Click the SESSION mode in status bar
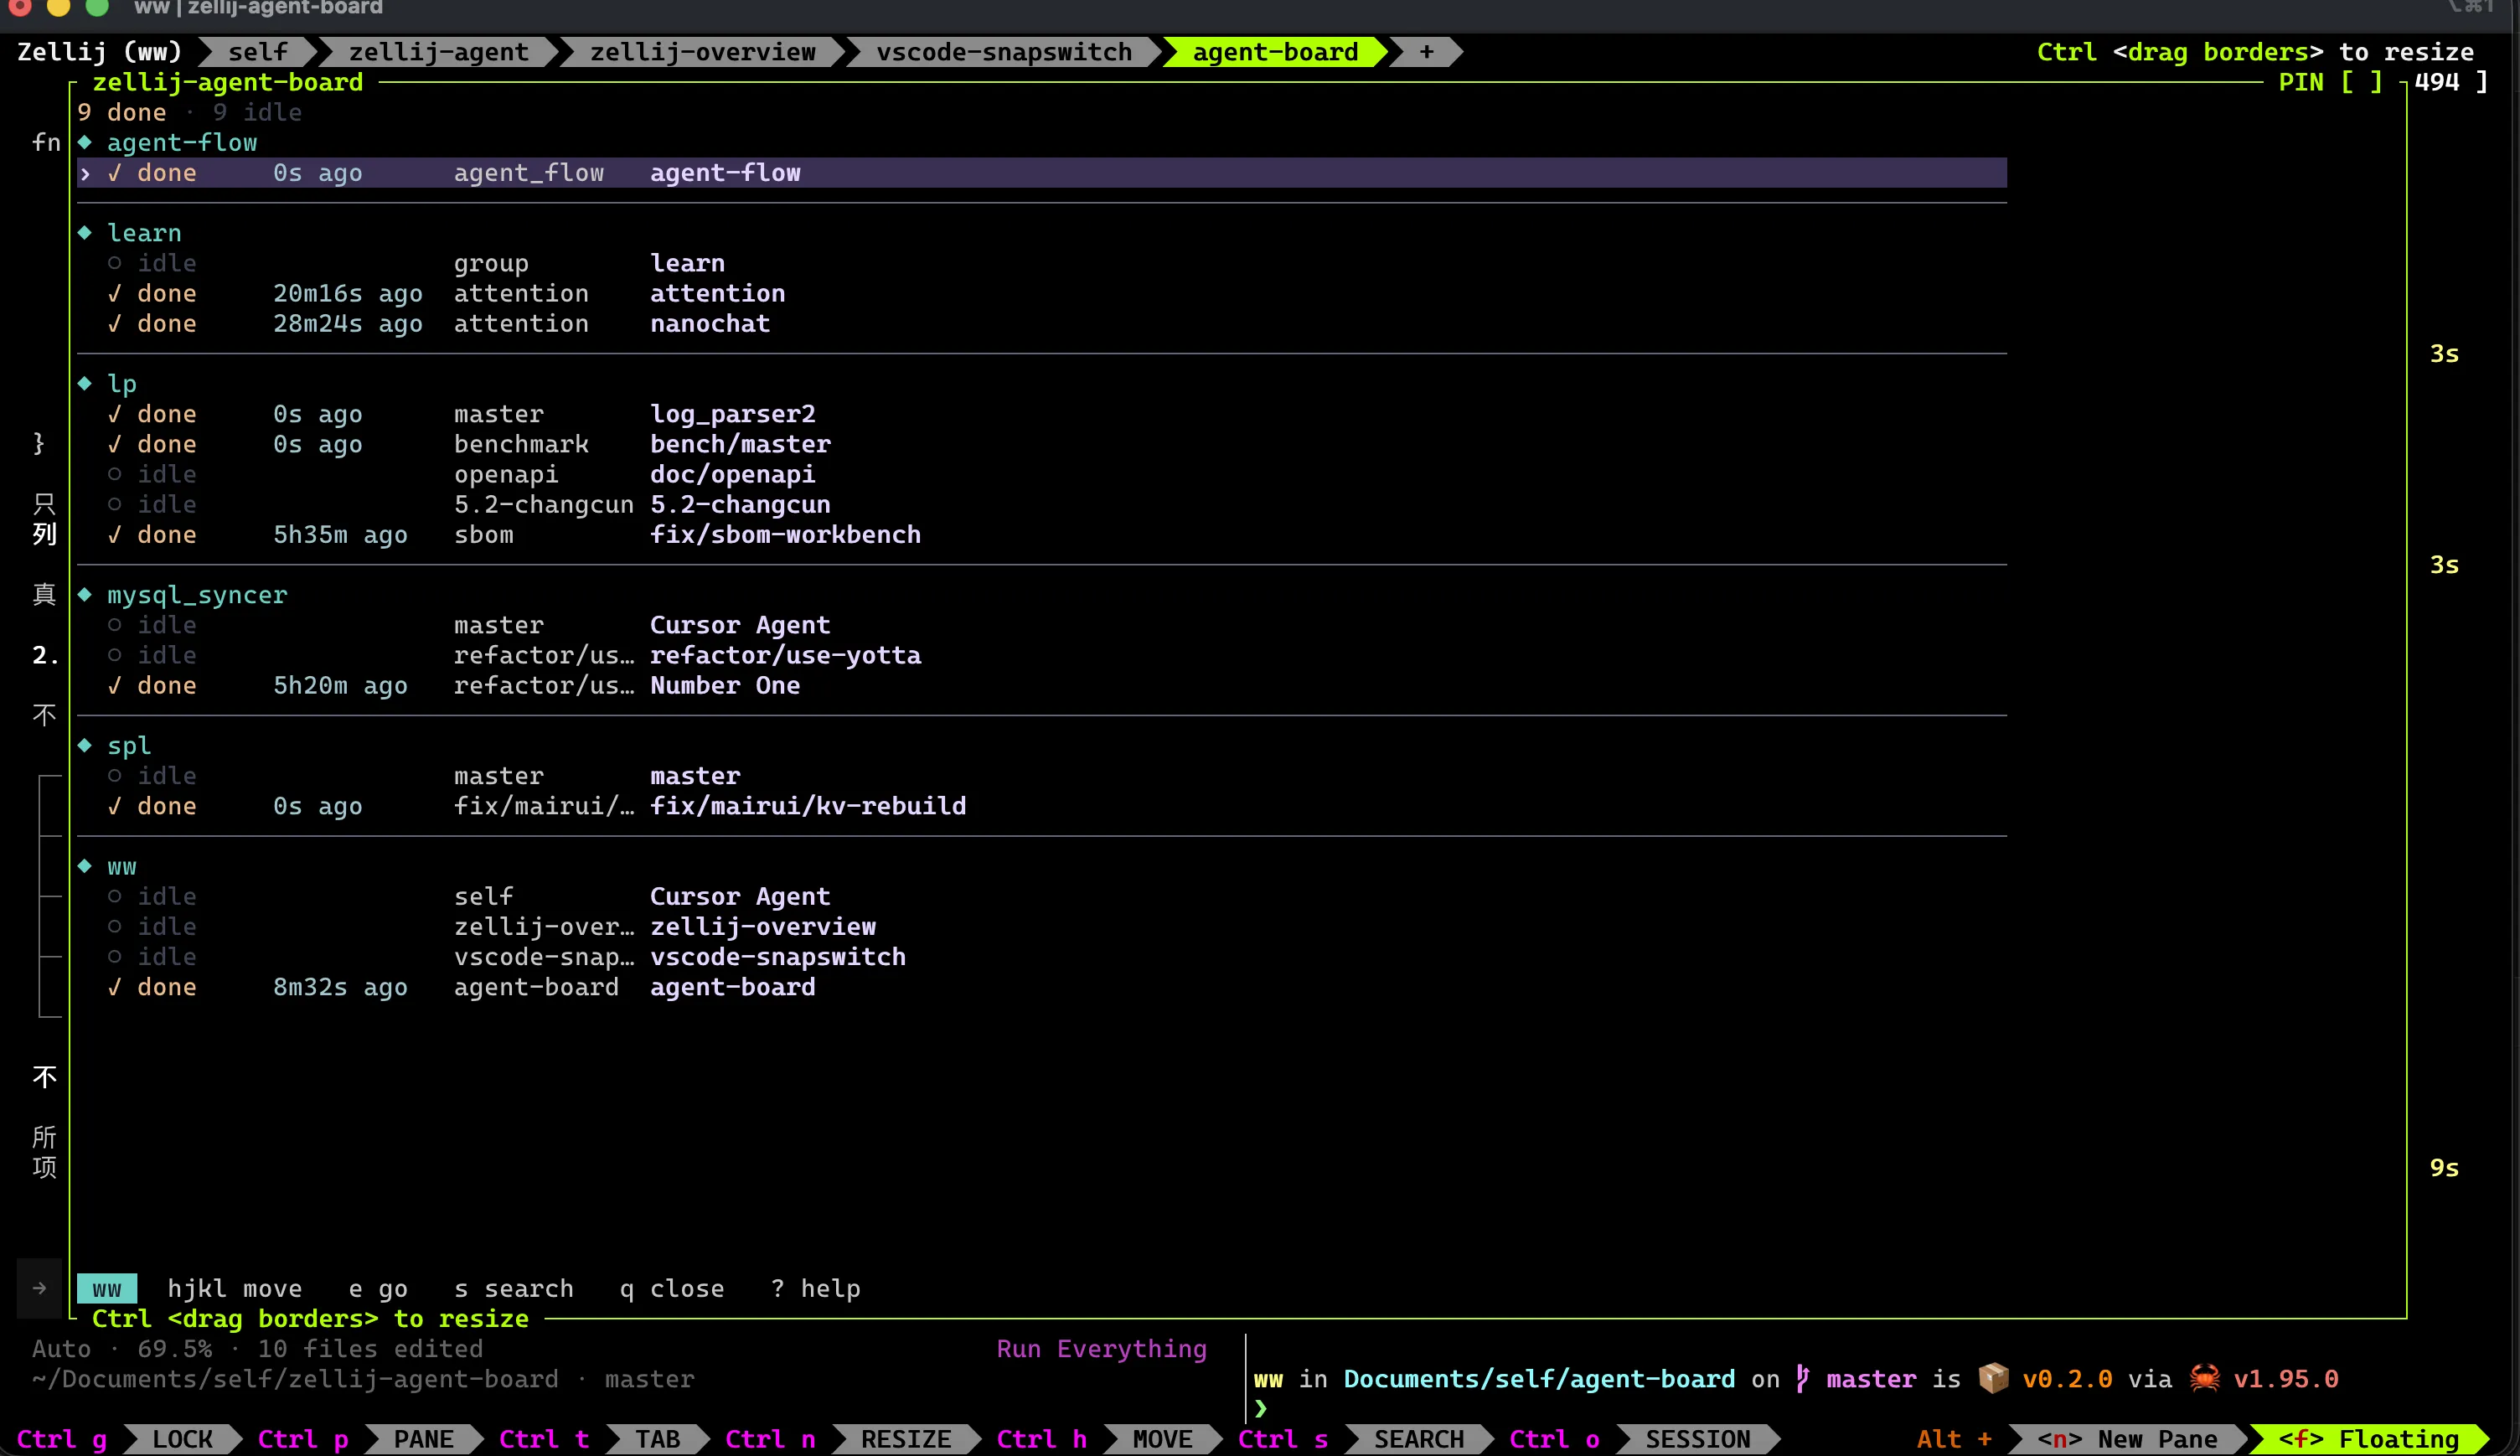Screen dimensions: 2520x1456 click(x=1698, y=1440)
